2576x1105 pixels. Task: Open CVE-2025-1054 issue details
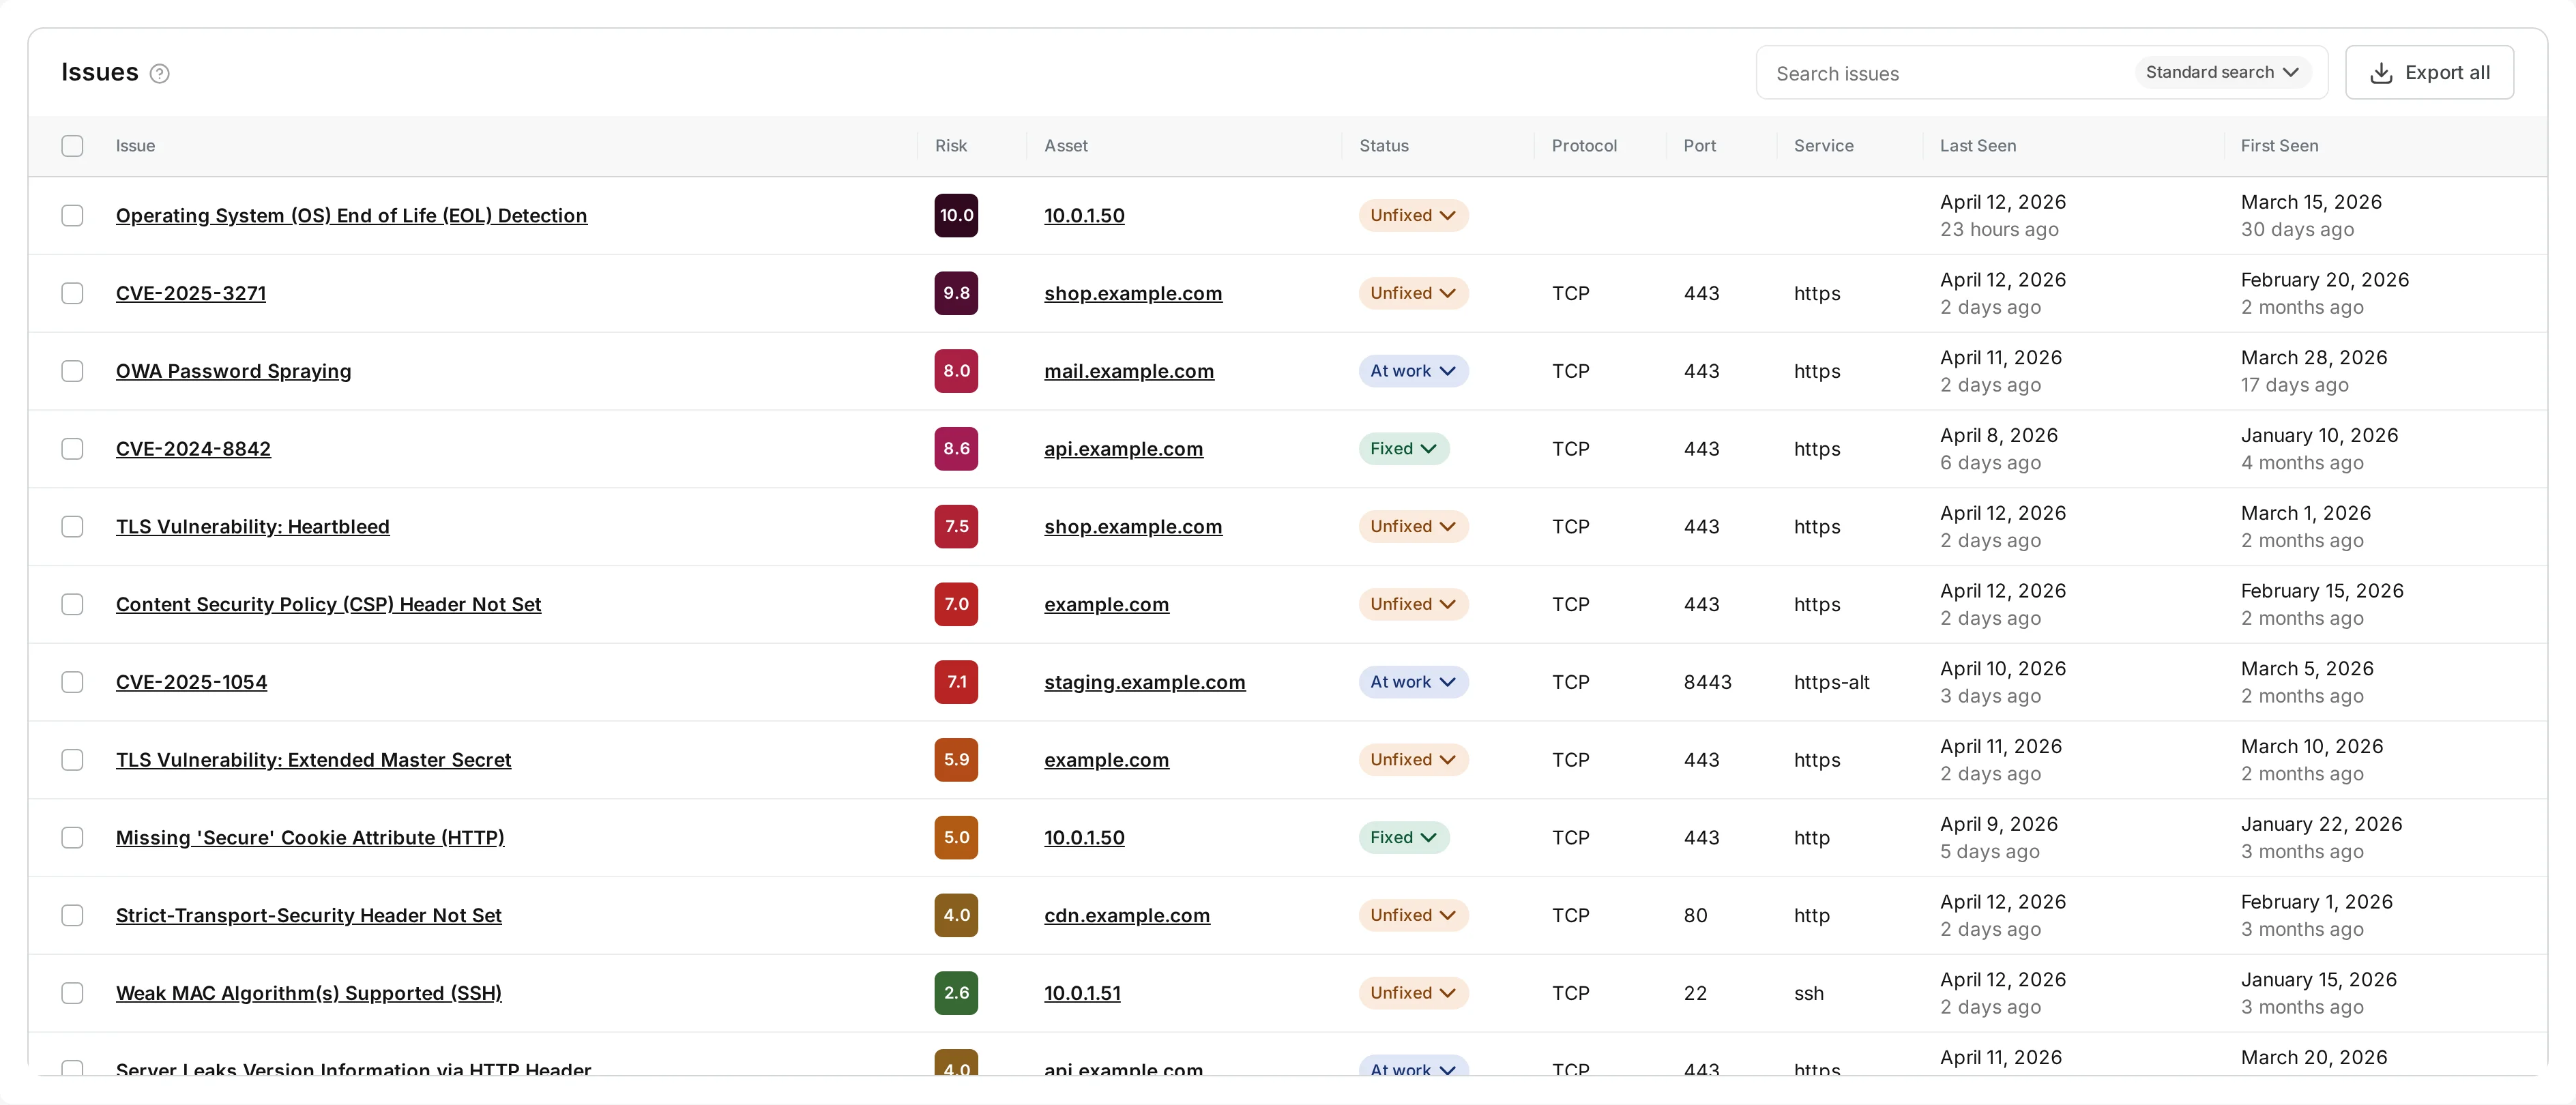point(191,682)
